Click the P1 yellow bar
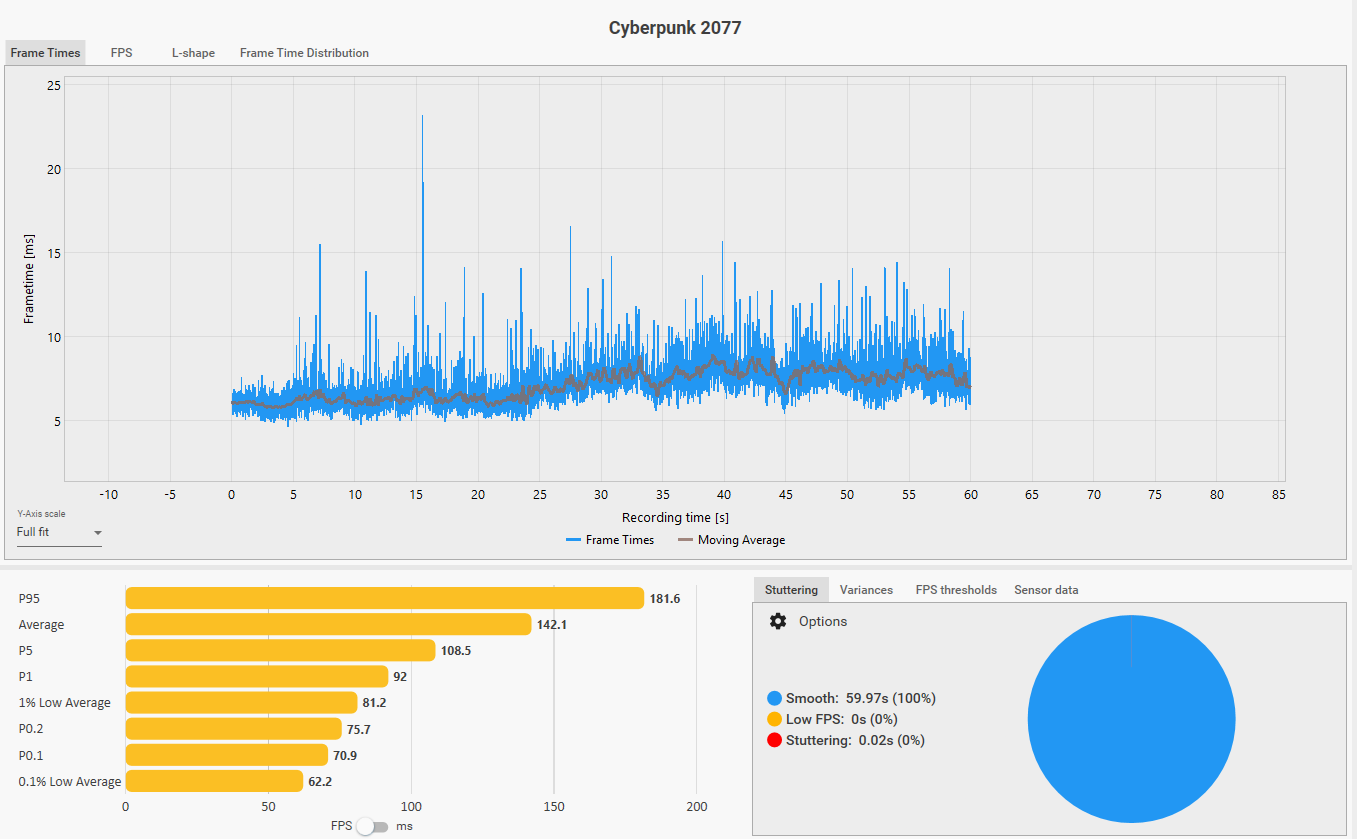The width and height of the screenshot is (1357, 839). (257, 676)
